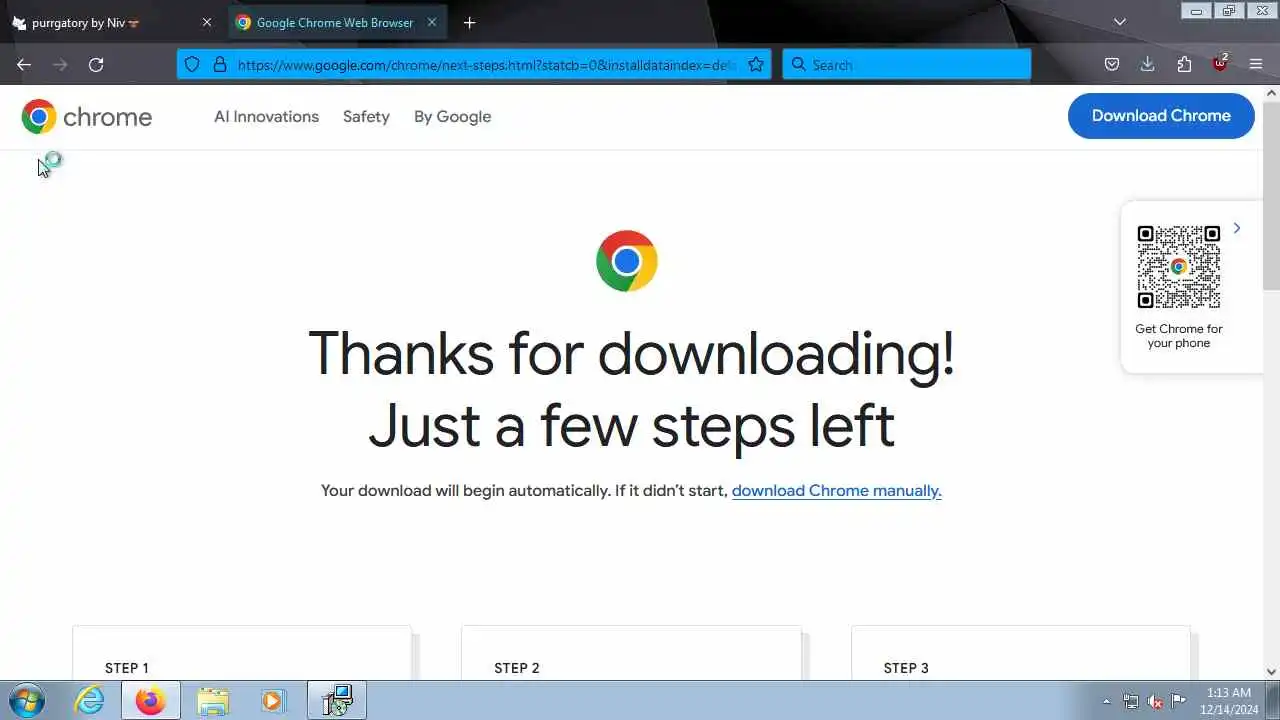1280x720 pixels.
Task: Open the Action Center flag icon
Action: click(x=1178, y=701)
